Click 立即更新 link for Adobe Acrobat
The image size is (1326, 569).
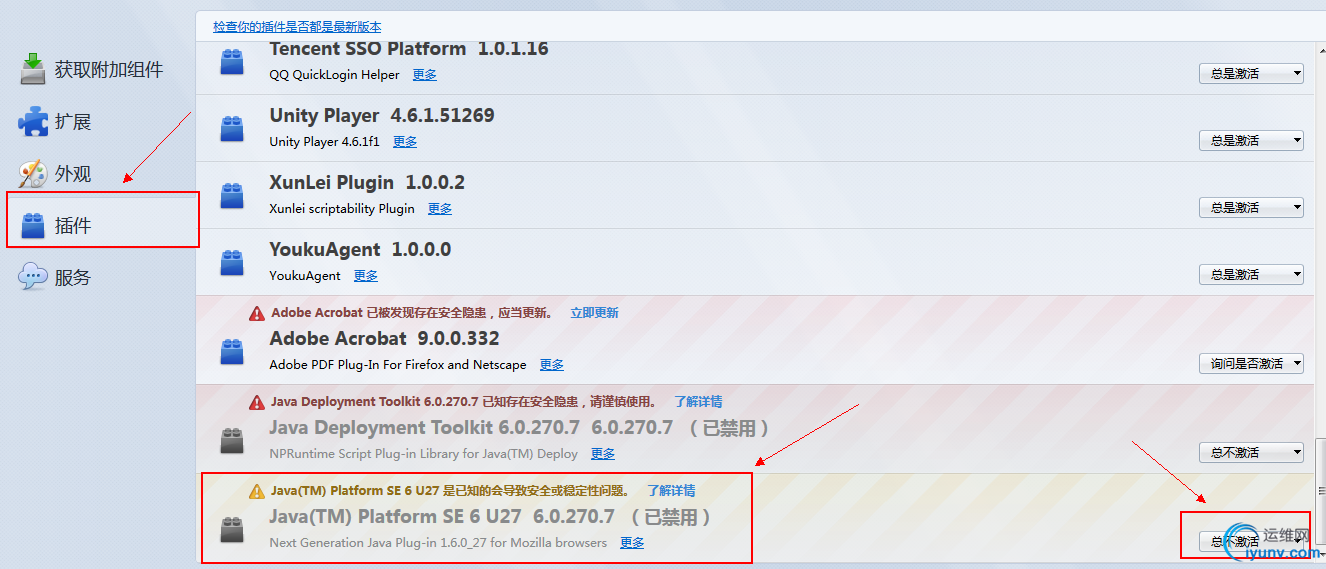594,313
